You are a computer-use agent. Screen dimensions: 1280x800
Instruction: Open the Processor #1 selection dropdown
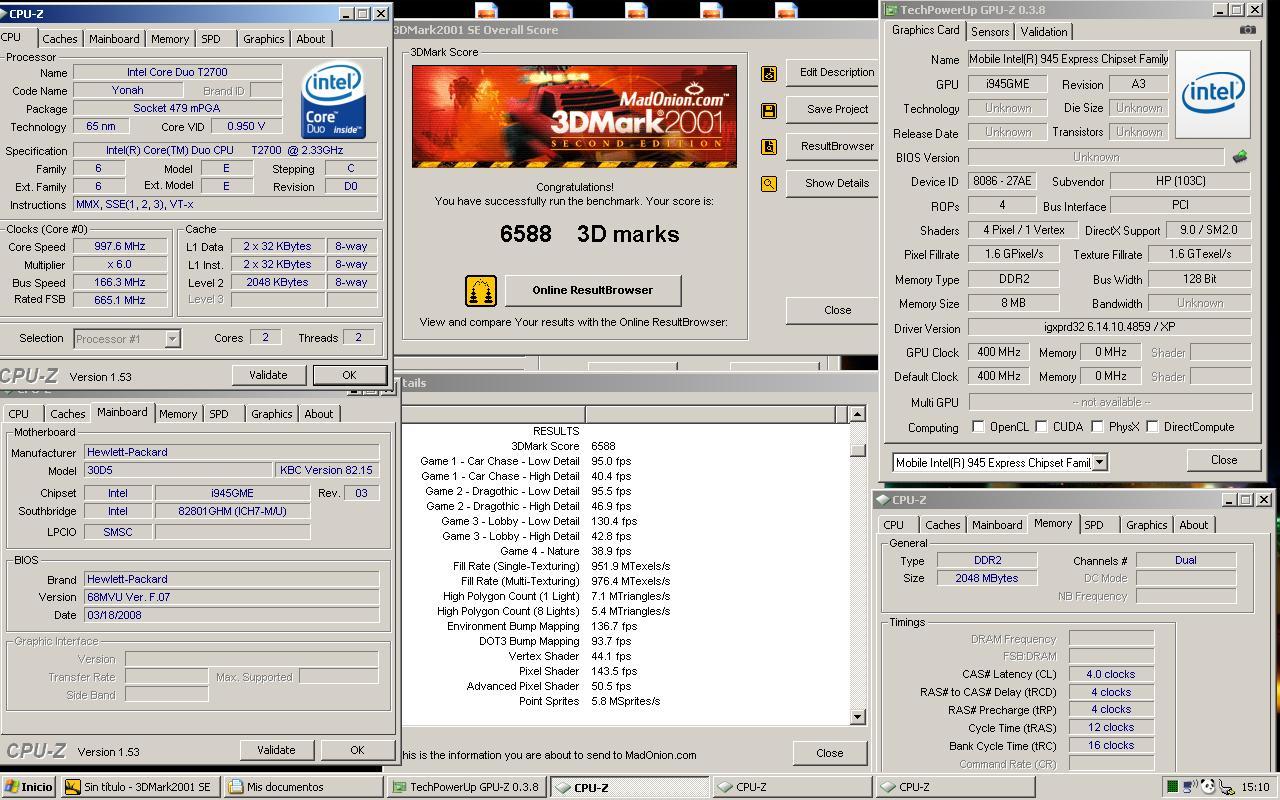click(172, 339)
